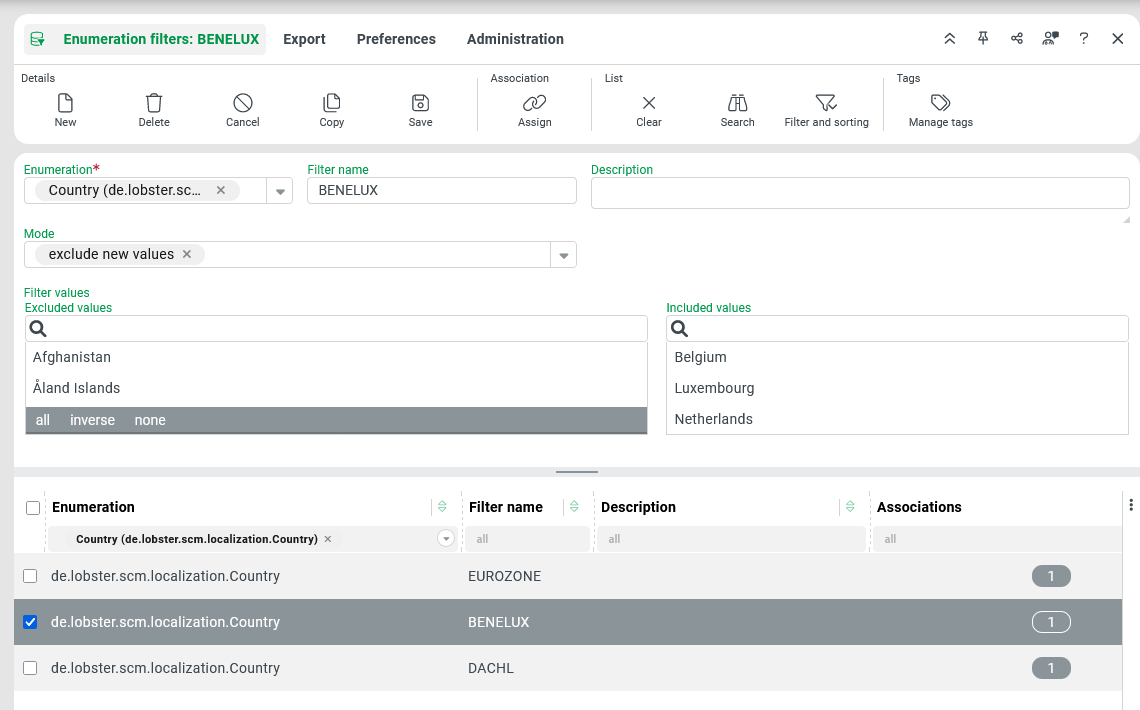Click the New document icon

coord(65,103)
